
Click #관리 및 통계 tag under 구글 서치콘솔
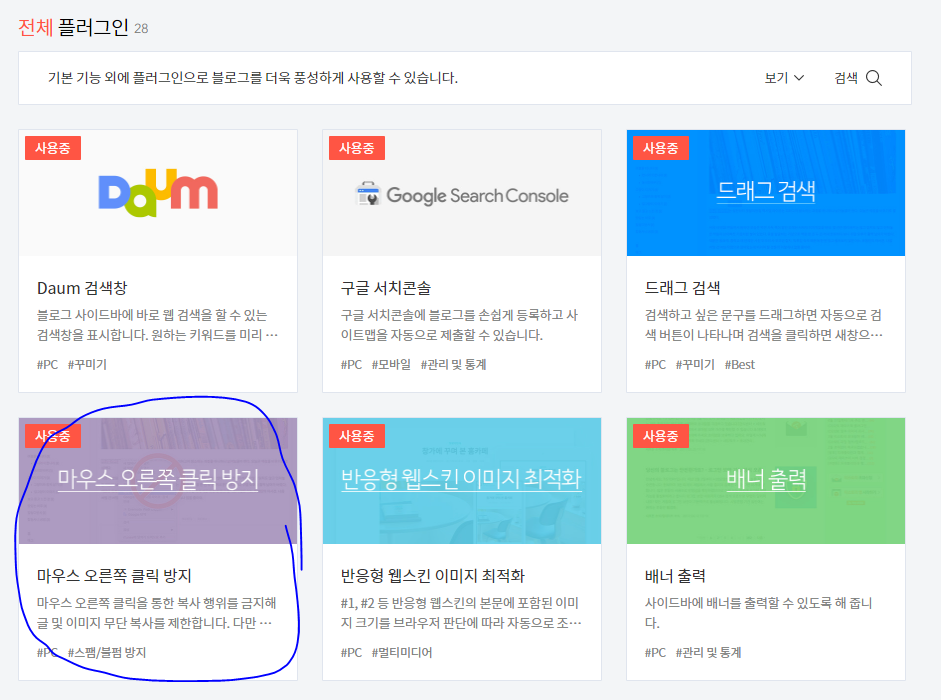453,364
